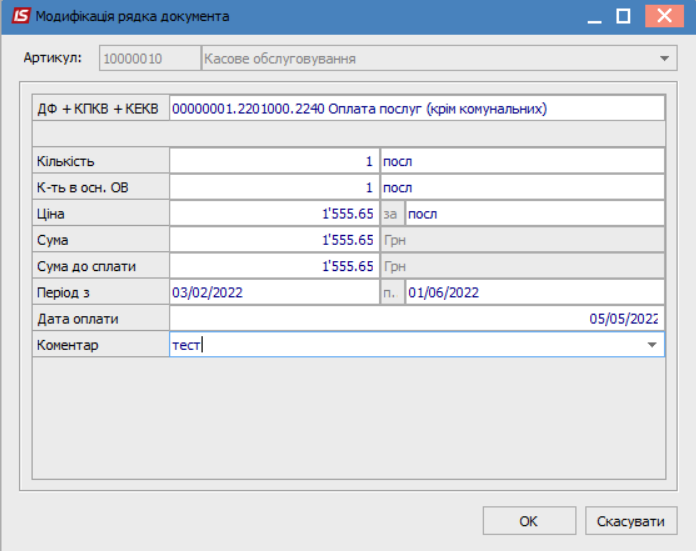
Task: Open the Артикул dropdown arrow
Action: pyautogui.click(x=664, y=58)
